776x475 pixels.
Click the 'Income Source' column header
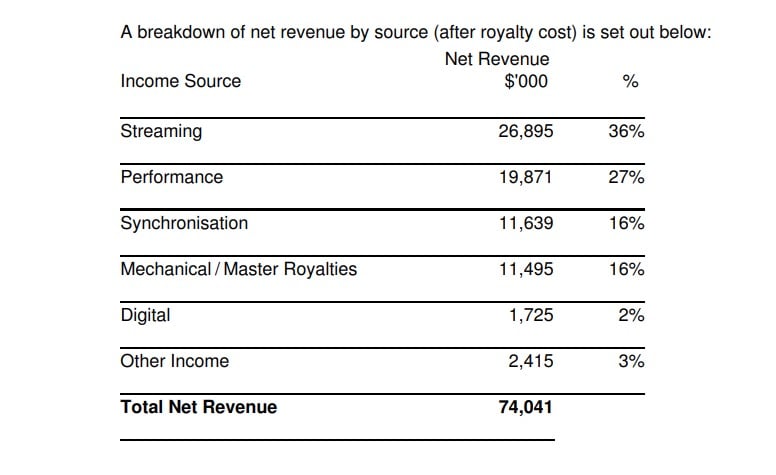pos(180,81)
